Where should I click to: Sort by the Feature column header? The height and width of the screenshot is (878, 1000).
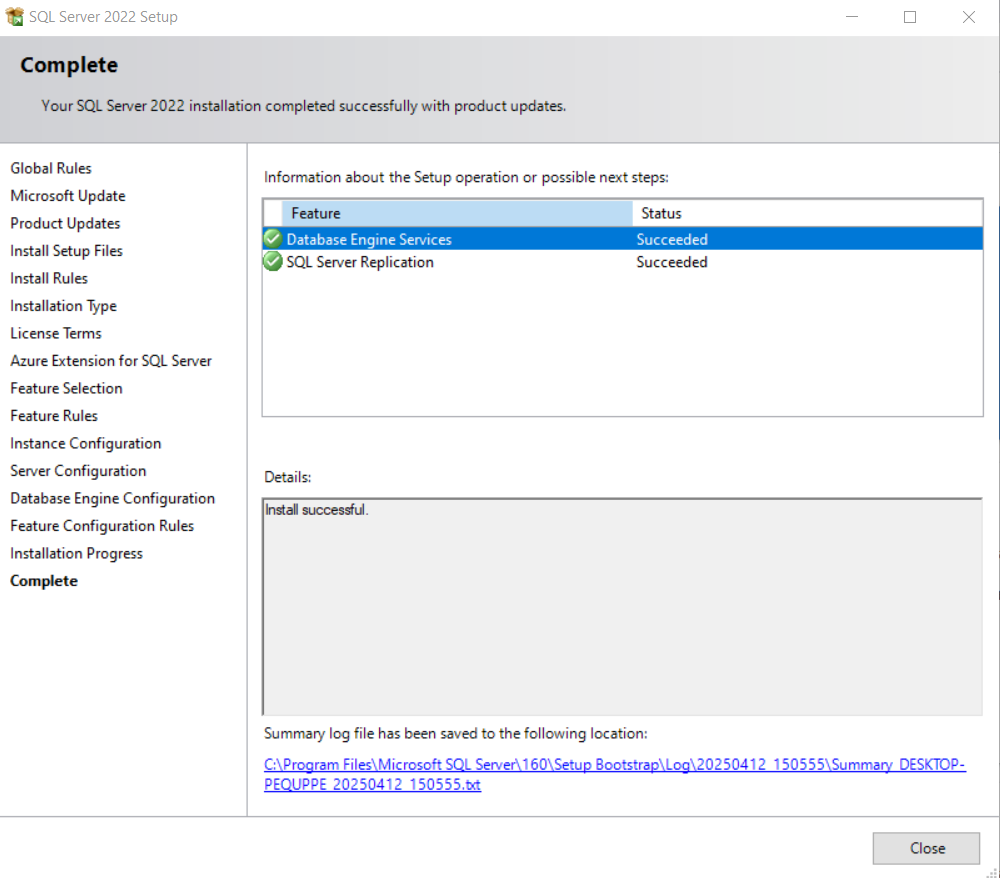pyautogui.click(x=457, y=213)
